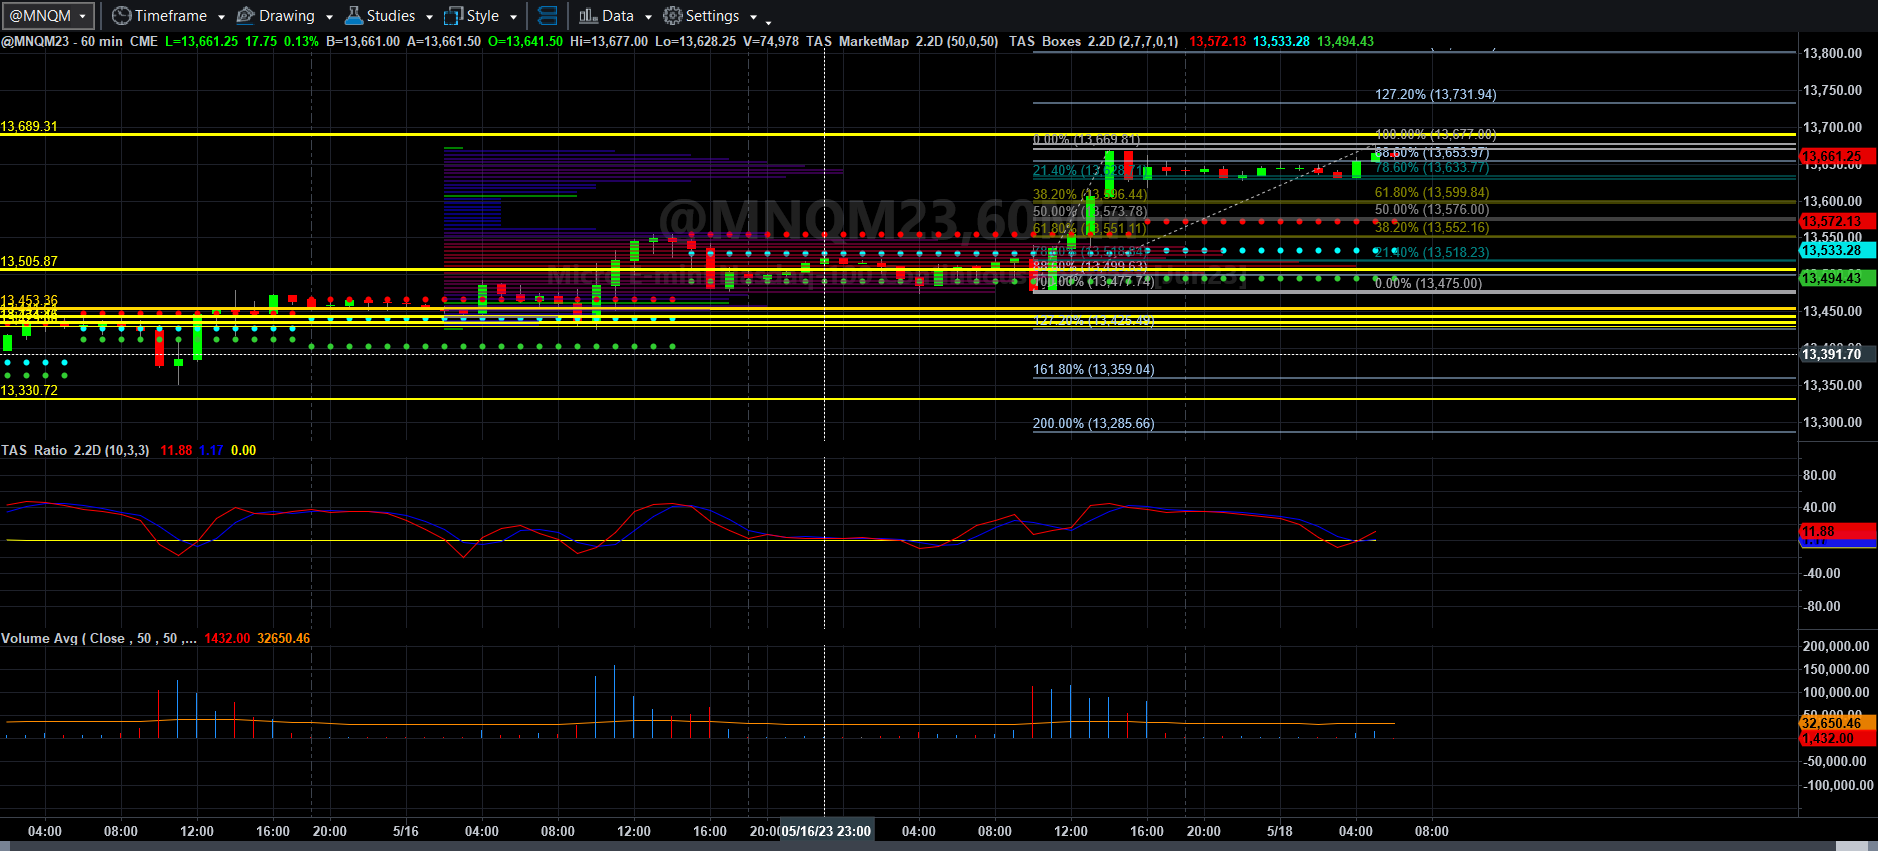
Task: Click the Studies flask icon
Action: pyautogui.click(x=353, y=16)
